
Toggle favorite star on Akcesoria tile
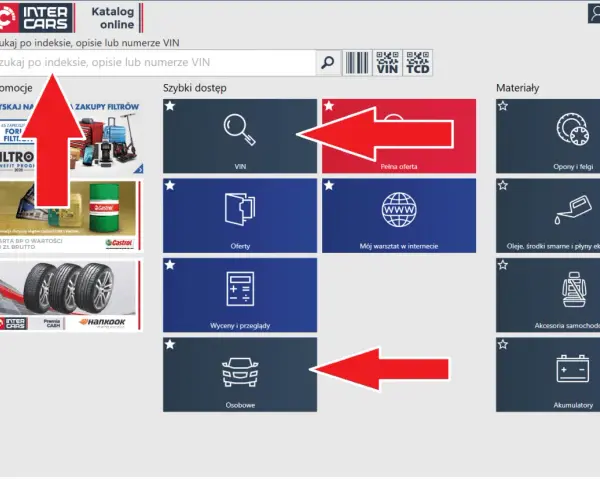(503, 265)
